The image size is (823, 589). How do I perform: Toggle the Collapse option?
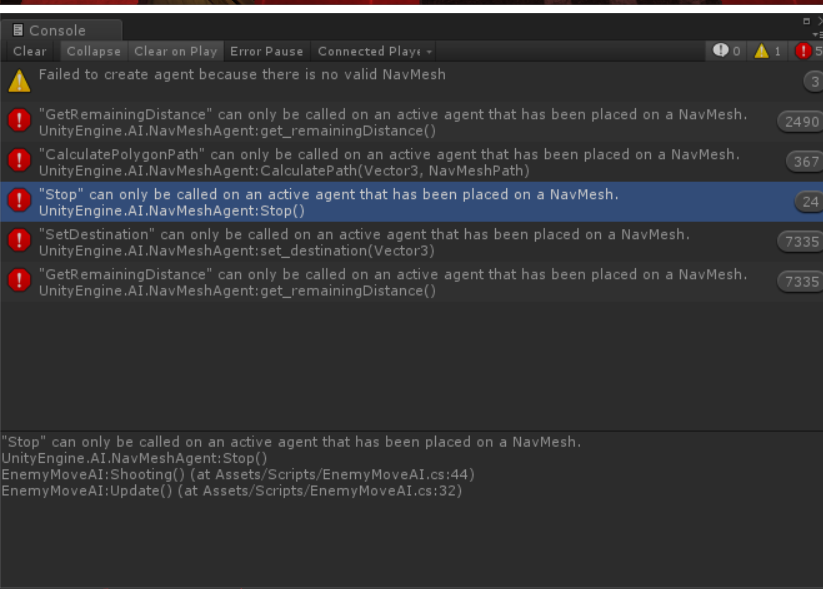click(93, 51)
